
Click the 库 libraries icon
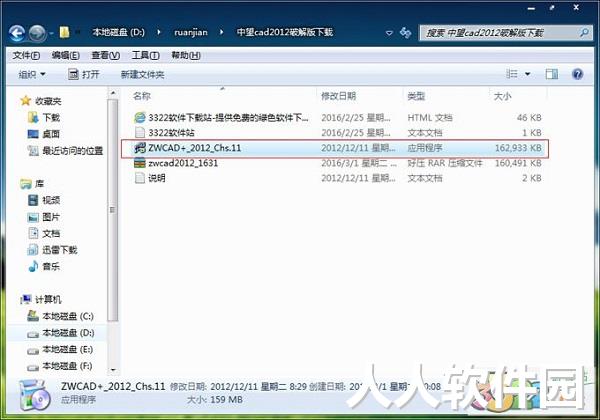26,184
